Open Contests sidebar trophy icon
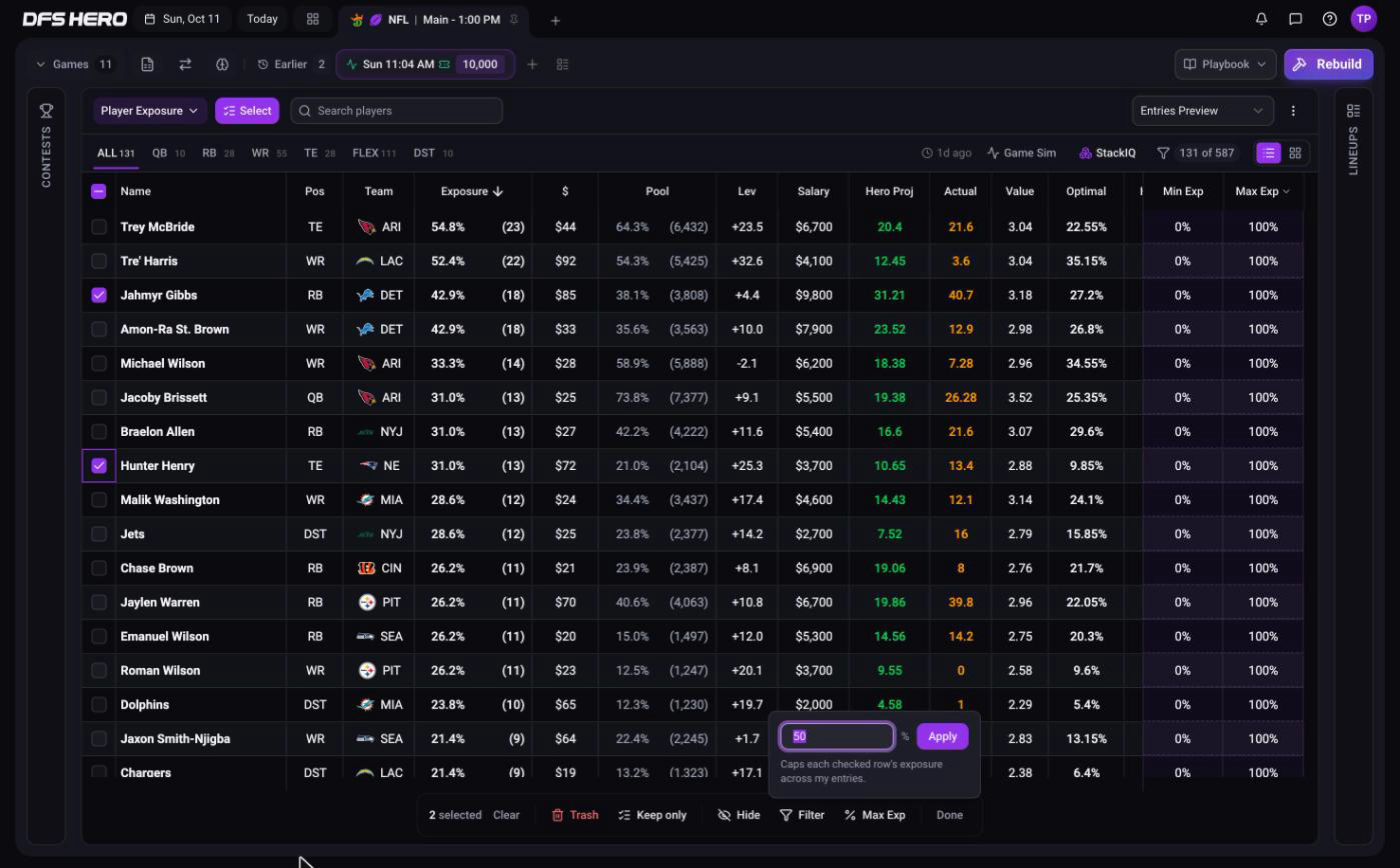1400x868 pixels. [46, 111]
